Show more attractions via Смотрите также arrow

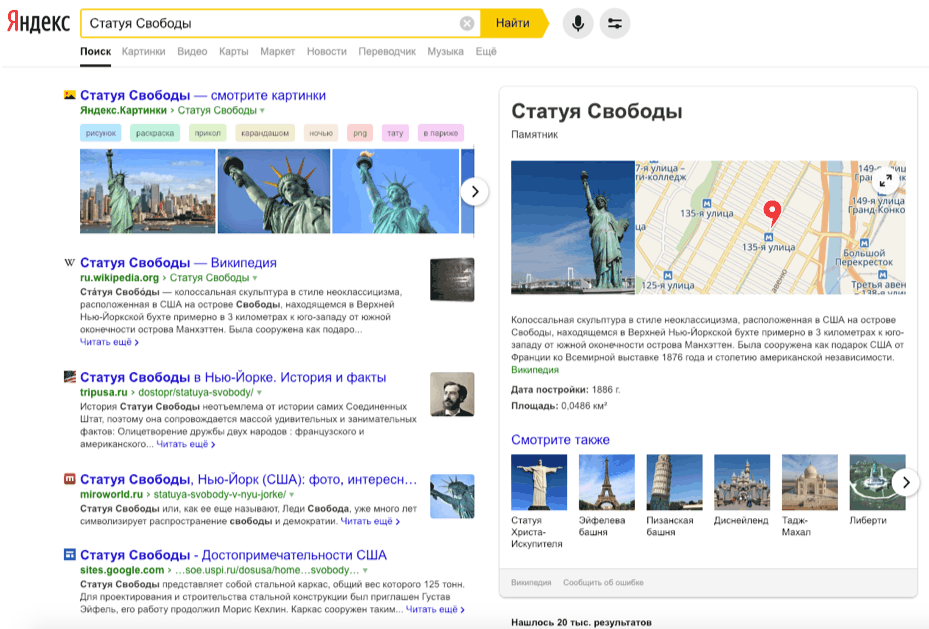[905, 481]
